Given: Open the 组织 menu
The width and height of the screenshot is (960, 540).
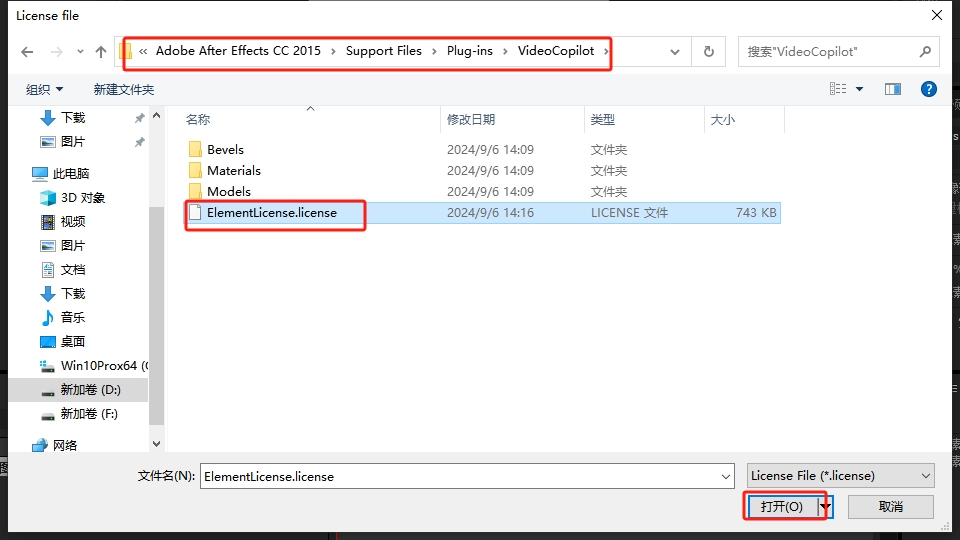Looking at the screenshot, I should [x=44, y=89].
